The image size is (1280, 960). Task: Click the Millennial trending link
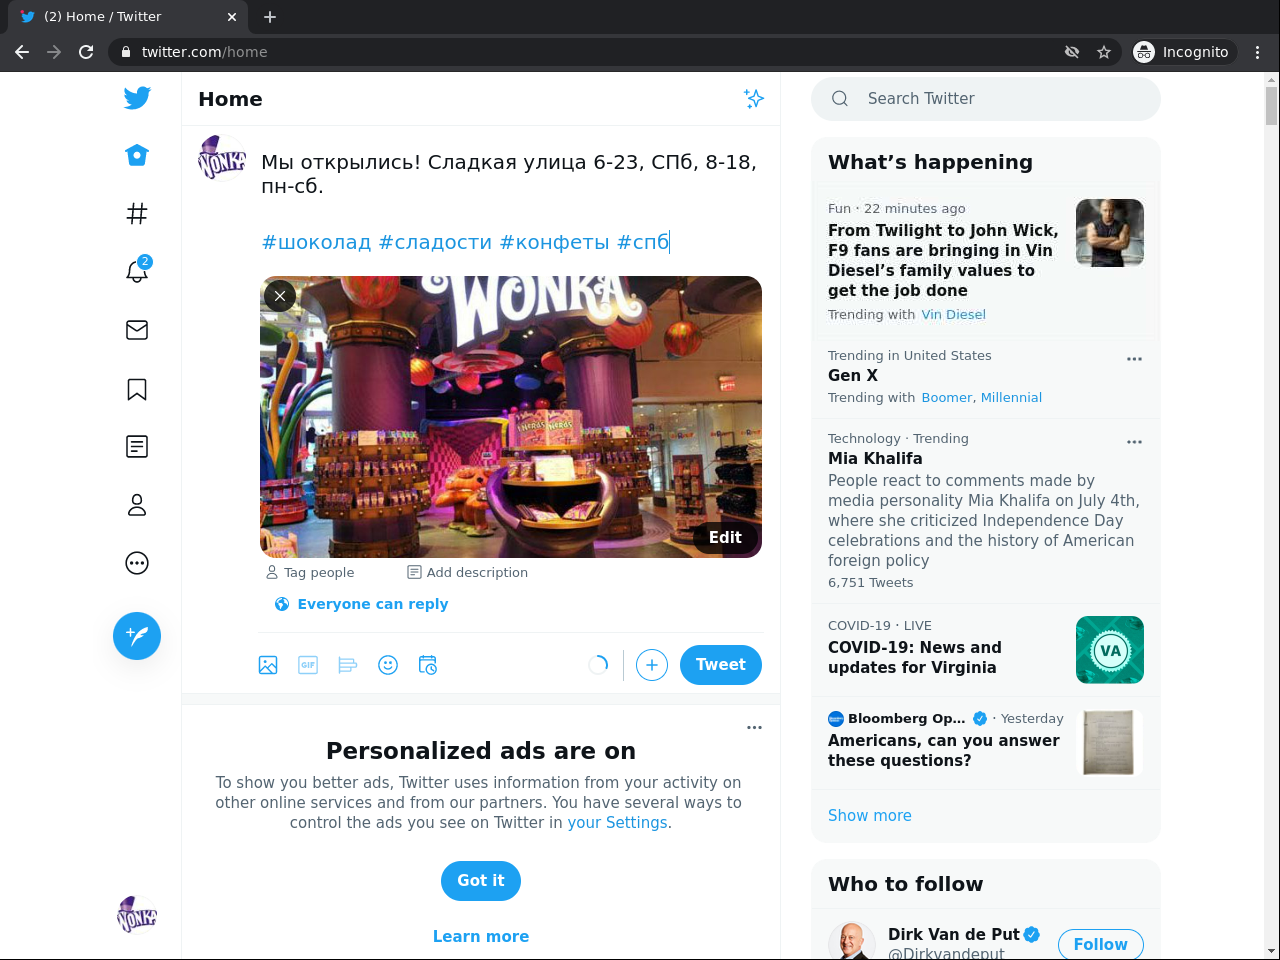[x=1011, y=397]
